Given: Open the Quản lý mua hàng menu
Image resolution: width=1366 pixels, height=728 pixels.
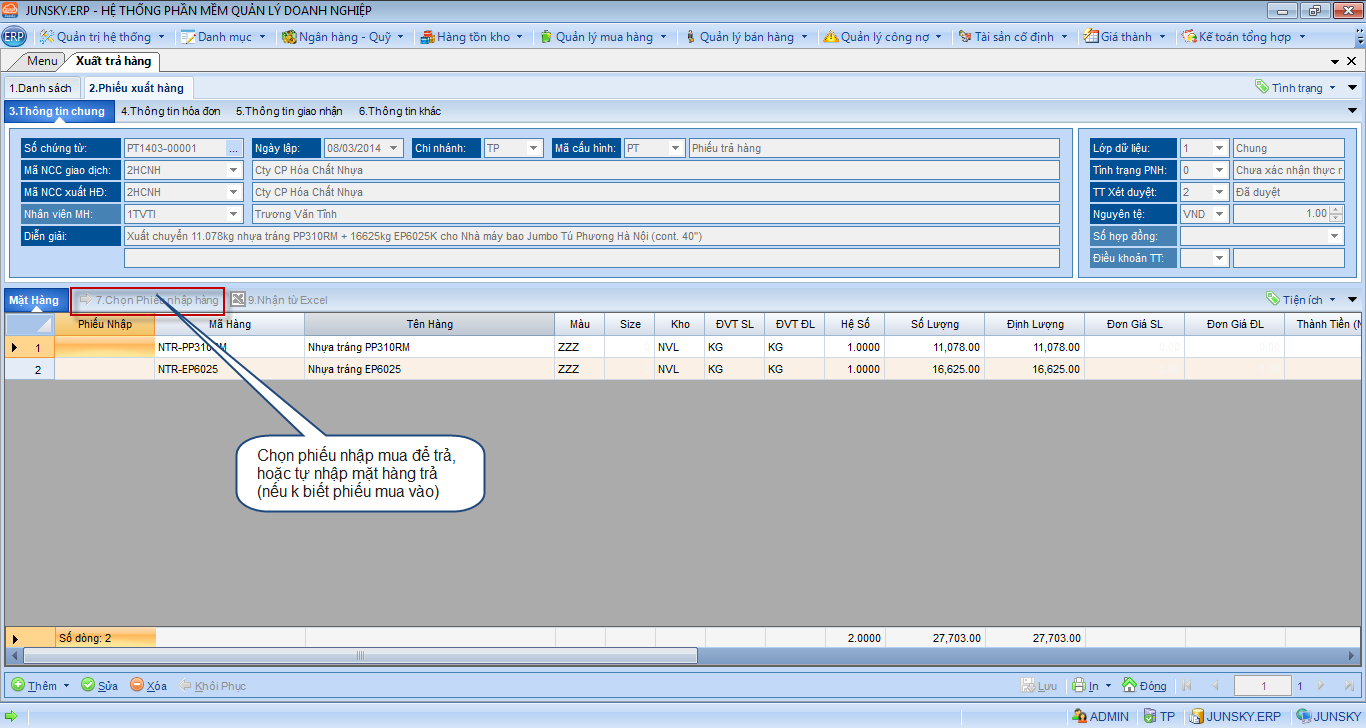Looking at the screenshot, I should coord(603,37).
